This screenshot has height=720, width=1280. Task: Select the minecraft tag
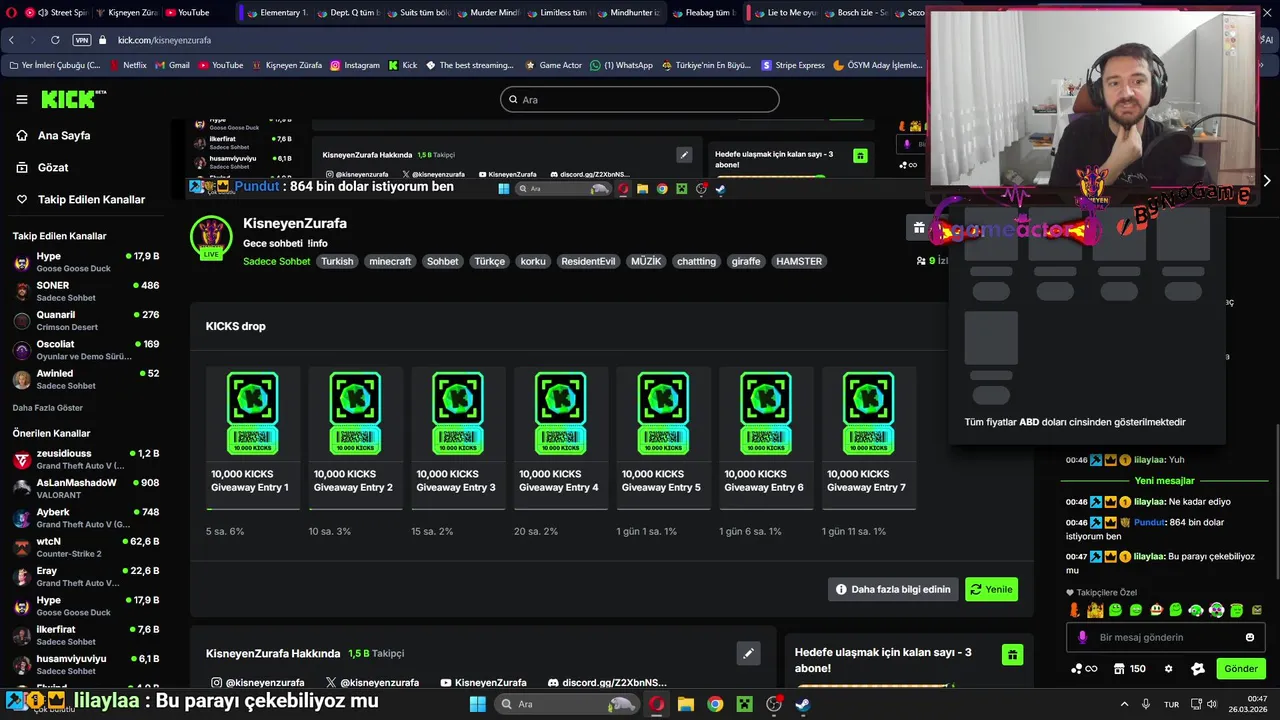pyautogui.click(x=390, y=261)
